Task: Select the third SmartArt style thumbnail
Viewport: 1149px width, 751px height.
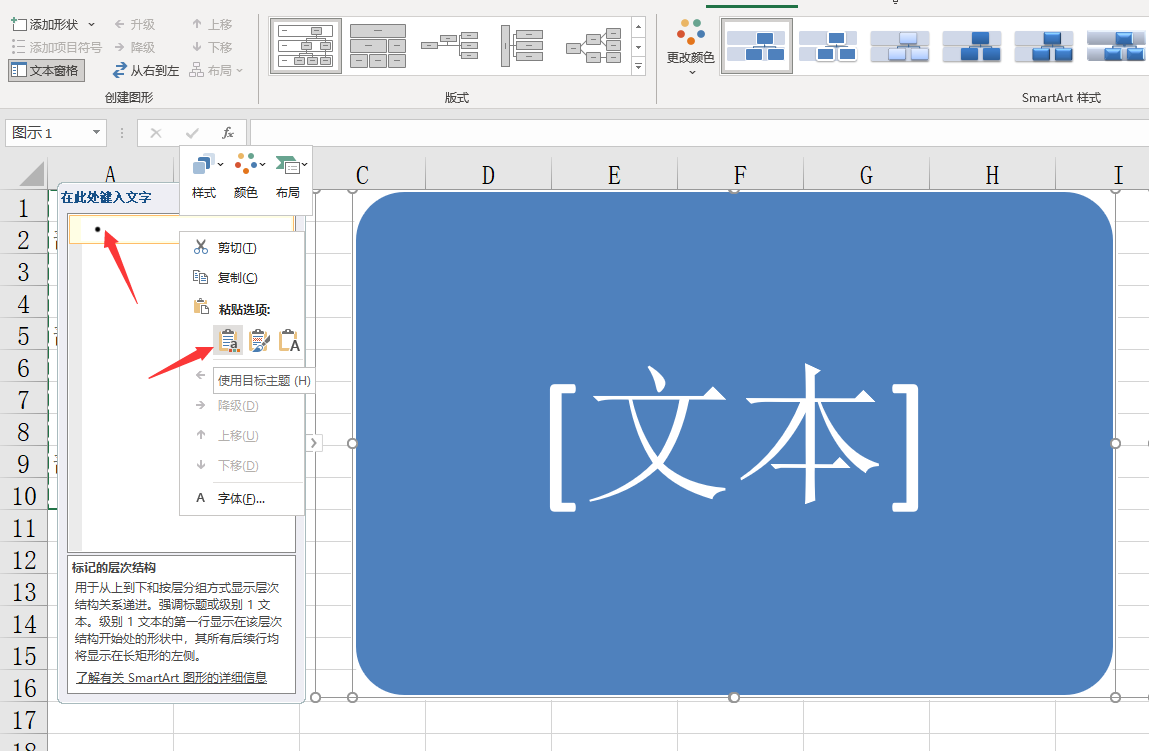Action: [x=900, y=46]
